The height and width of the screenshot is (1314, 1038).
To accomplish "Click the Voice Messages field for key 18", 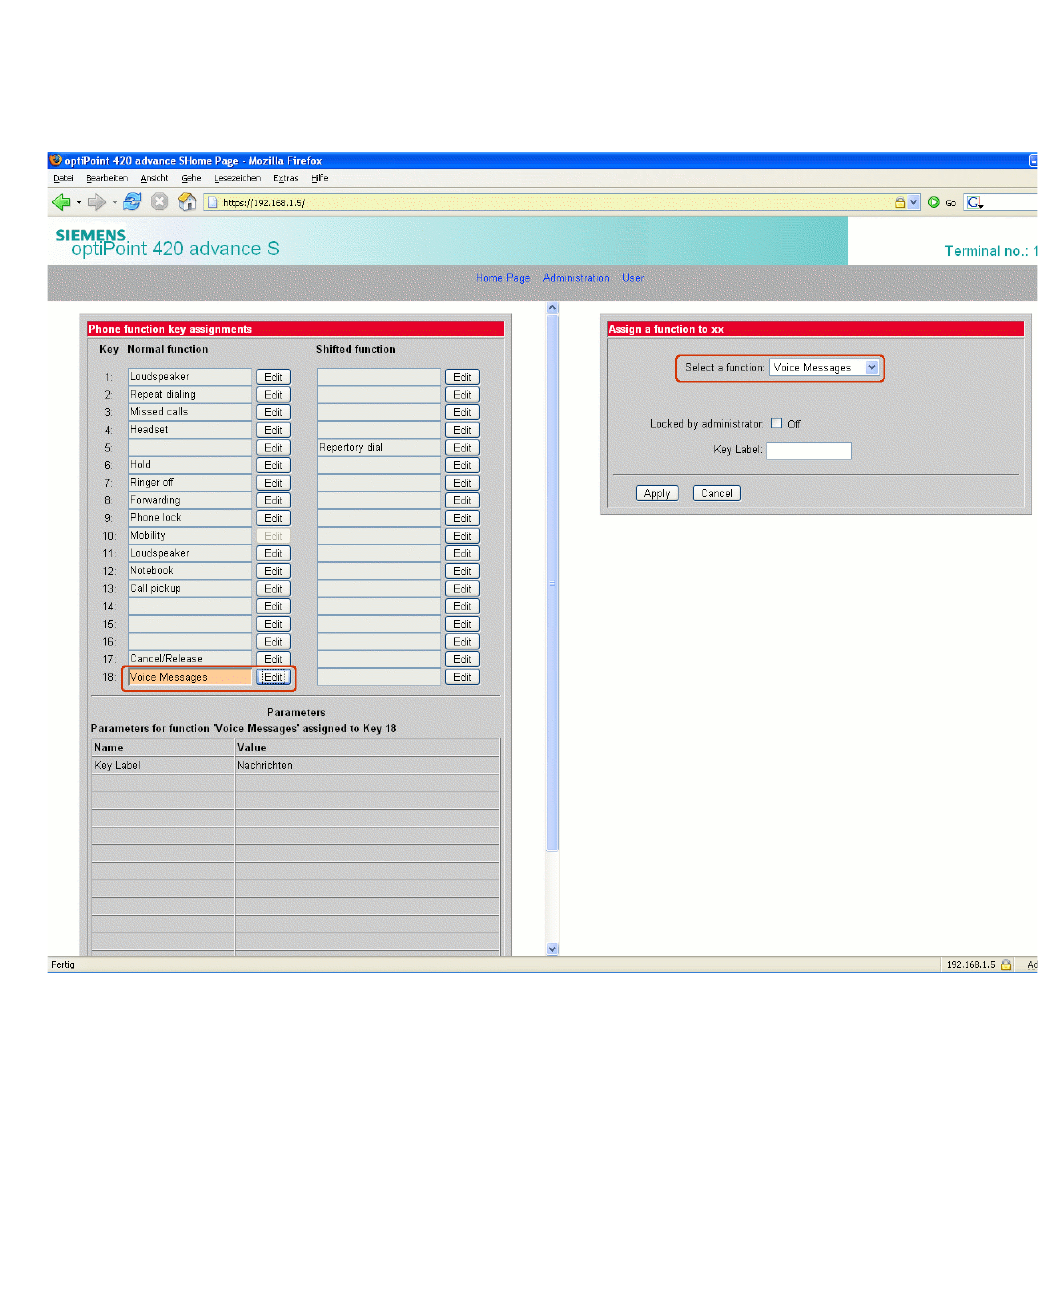I will coord(190,677).
